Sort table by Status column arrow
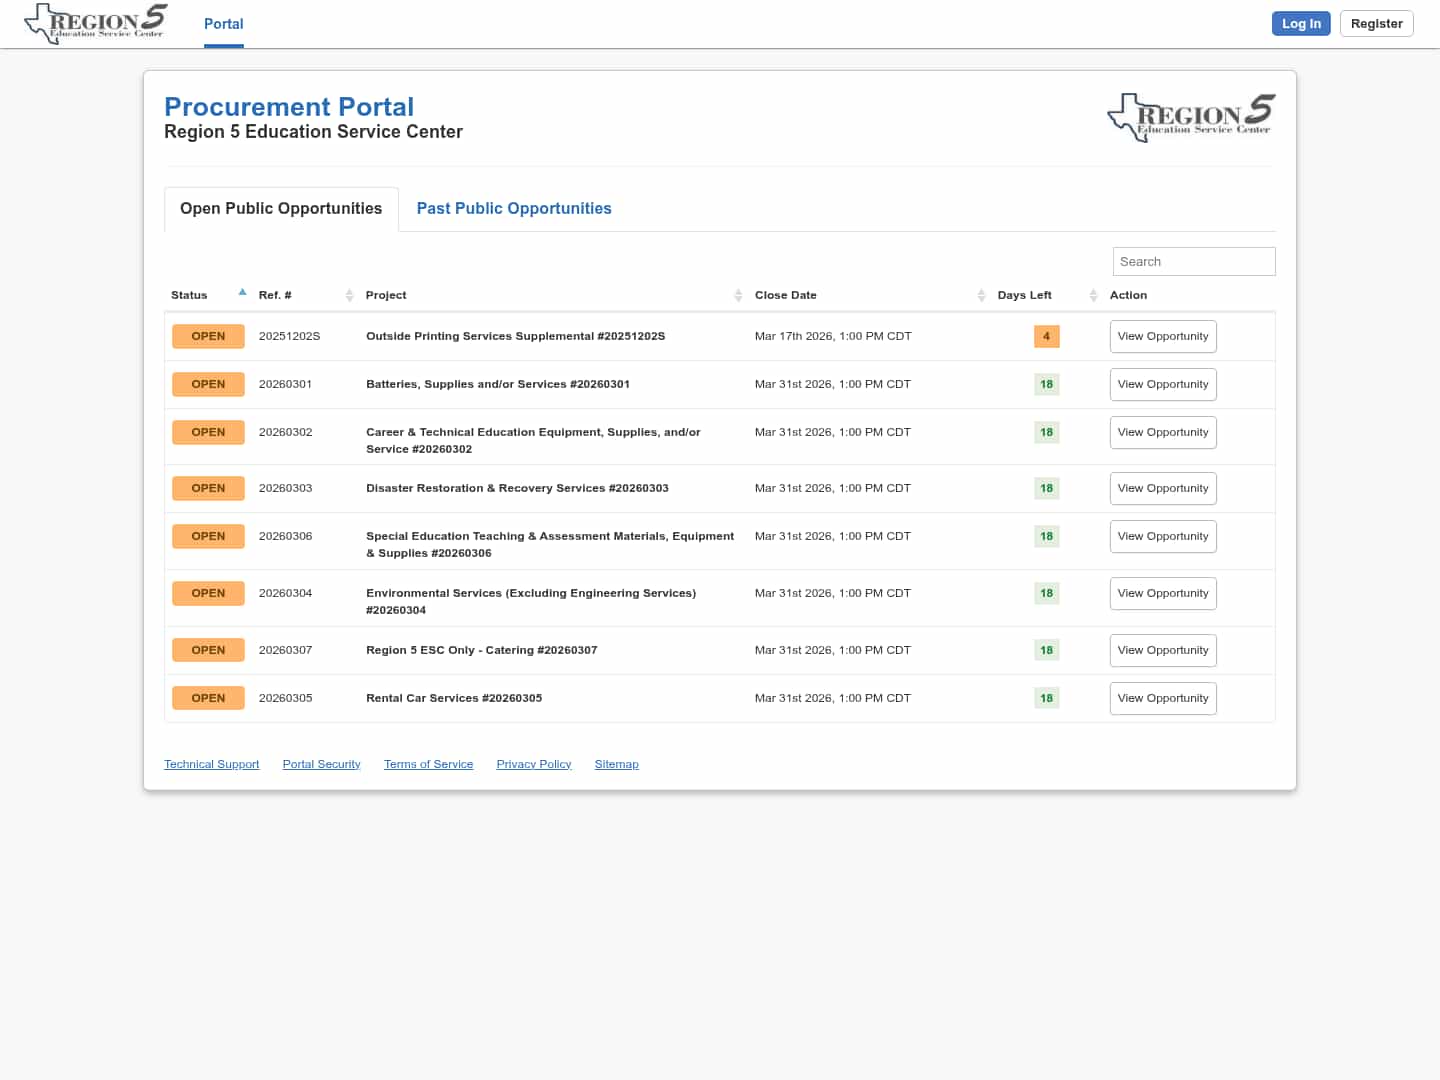 coord(242,293)
